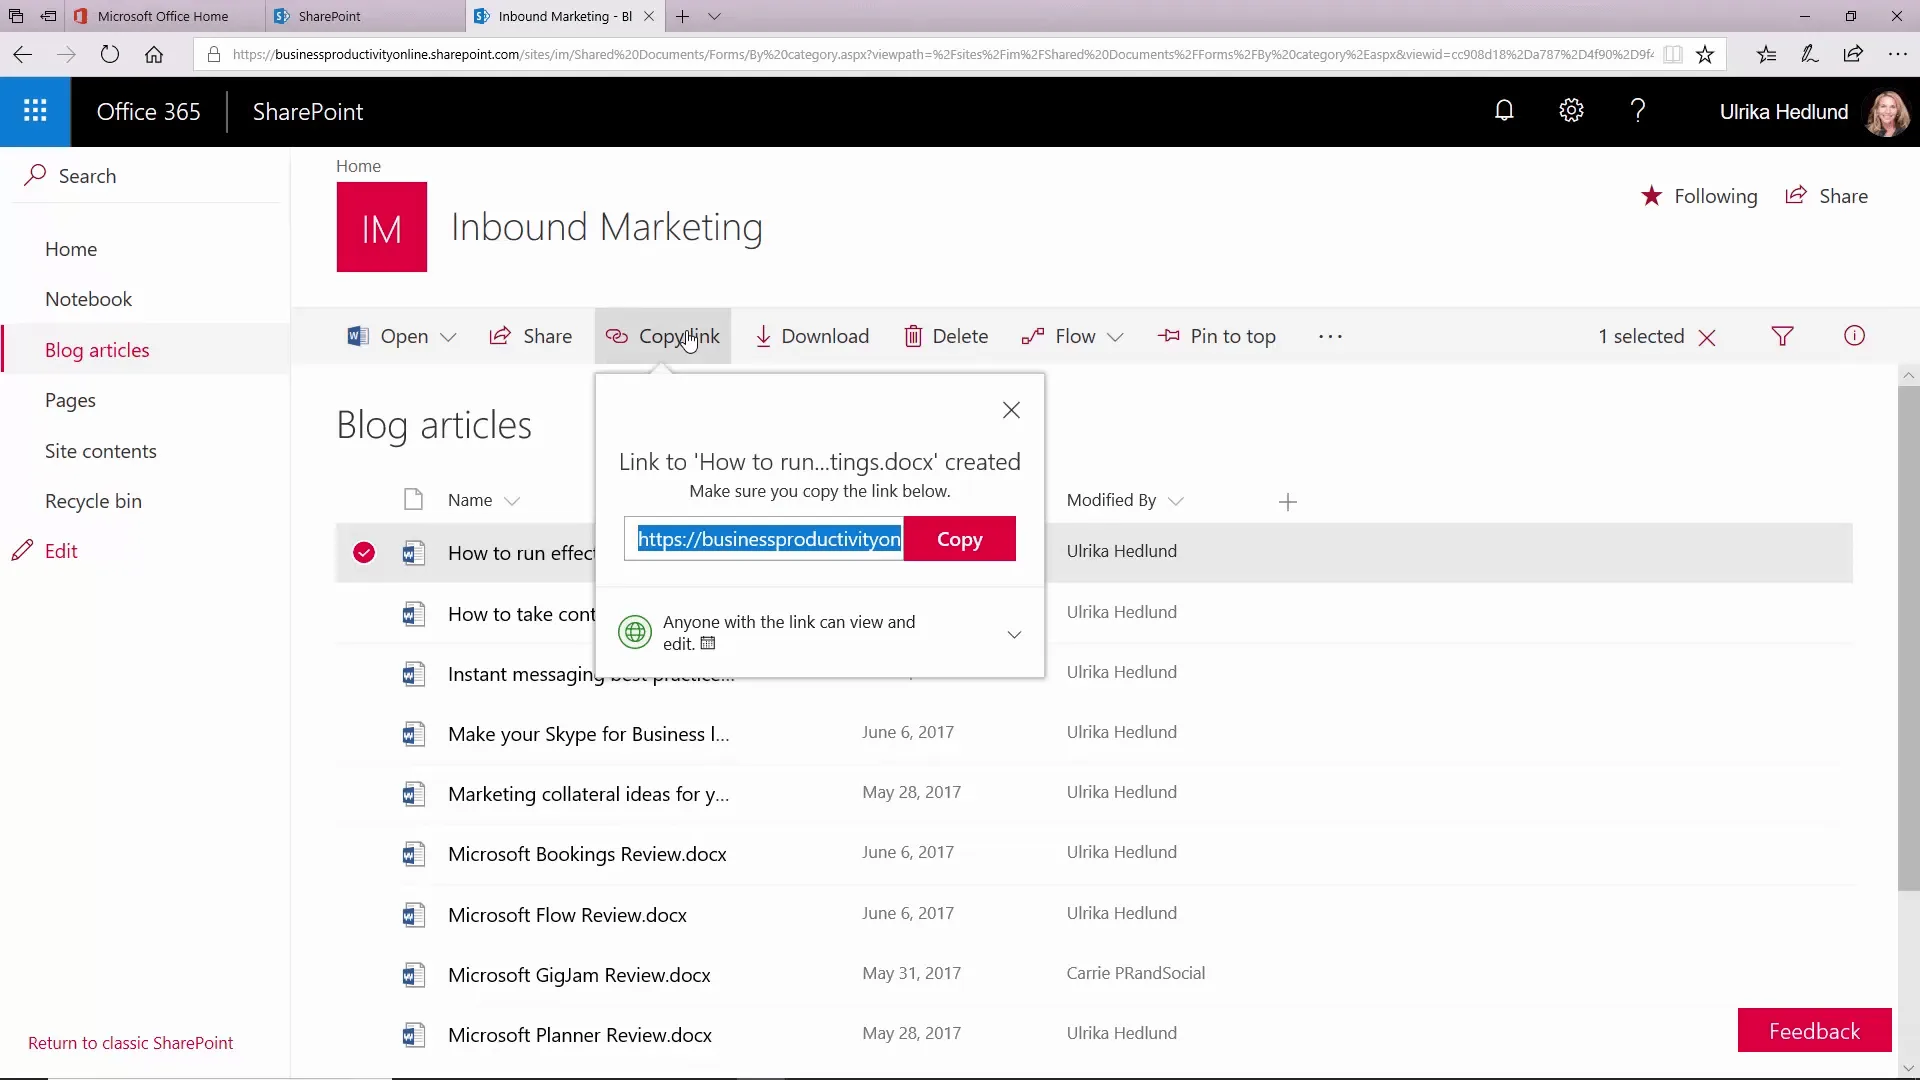Open Microsoft Planner Review.docx
The image size is (1920, 1080).
click(580, 1035)
